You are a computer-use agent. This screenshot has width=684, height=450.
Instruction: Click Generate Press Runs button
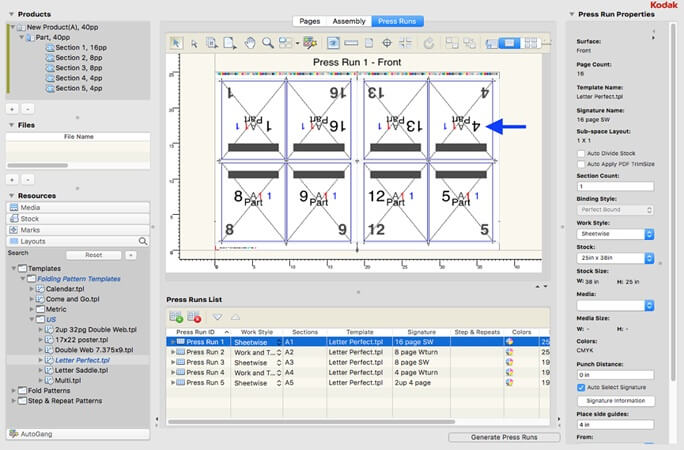(x=504, y=437)
